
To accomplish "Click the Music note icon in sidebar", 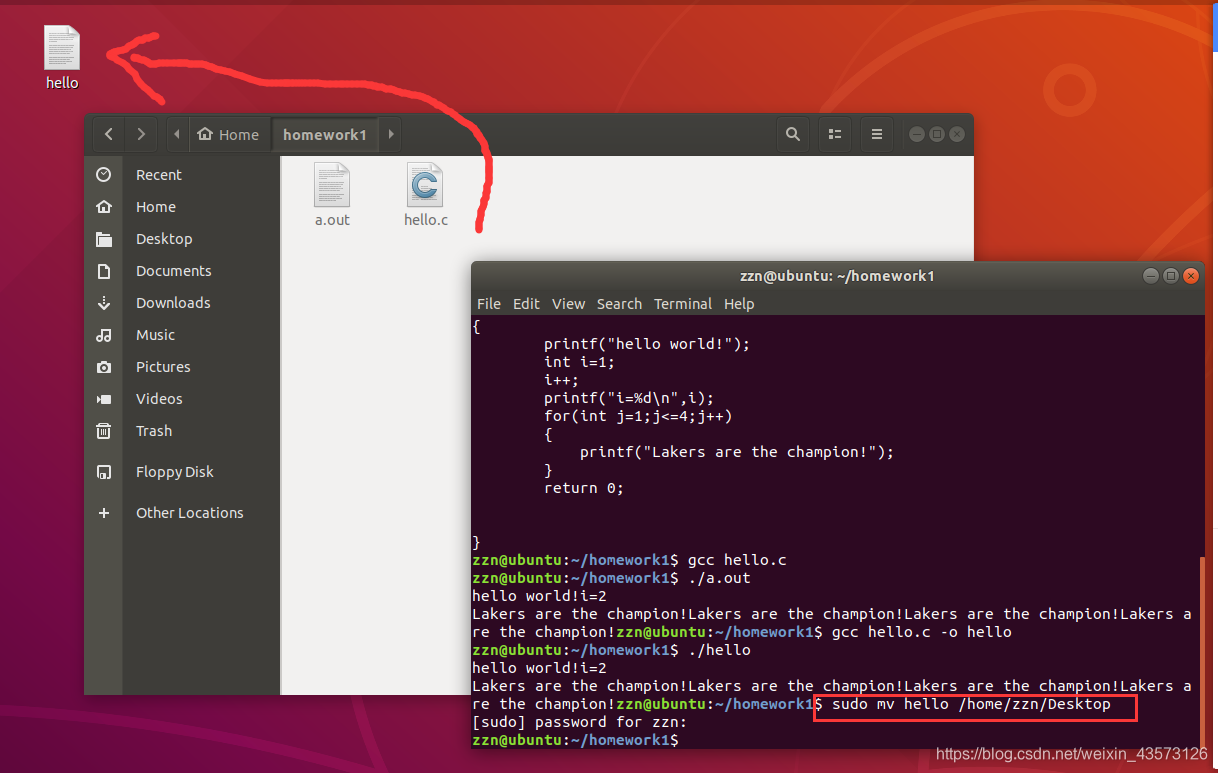I will point(104,335).
